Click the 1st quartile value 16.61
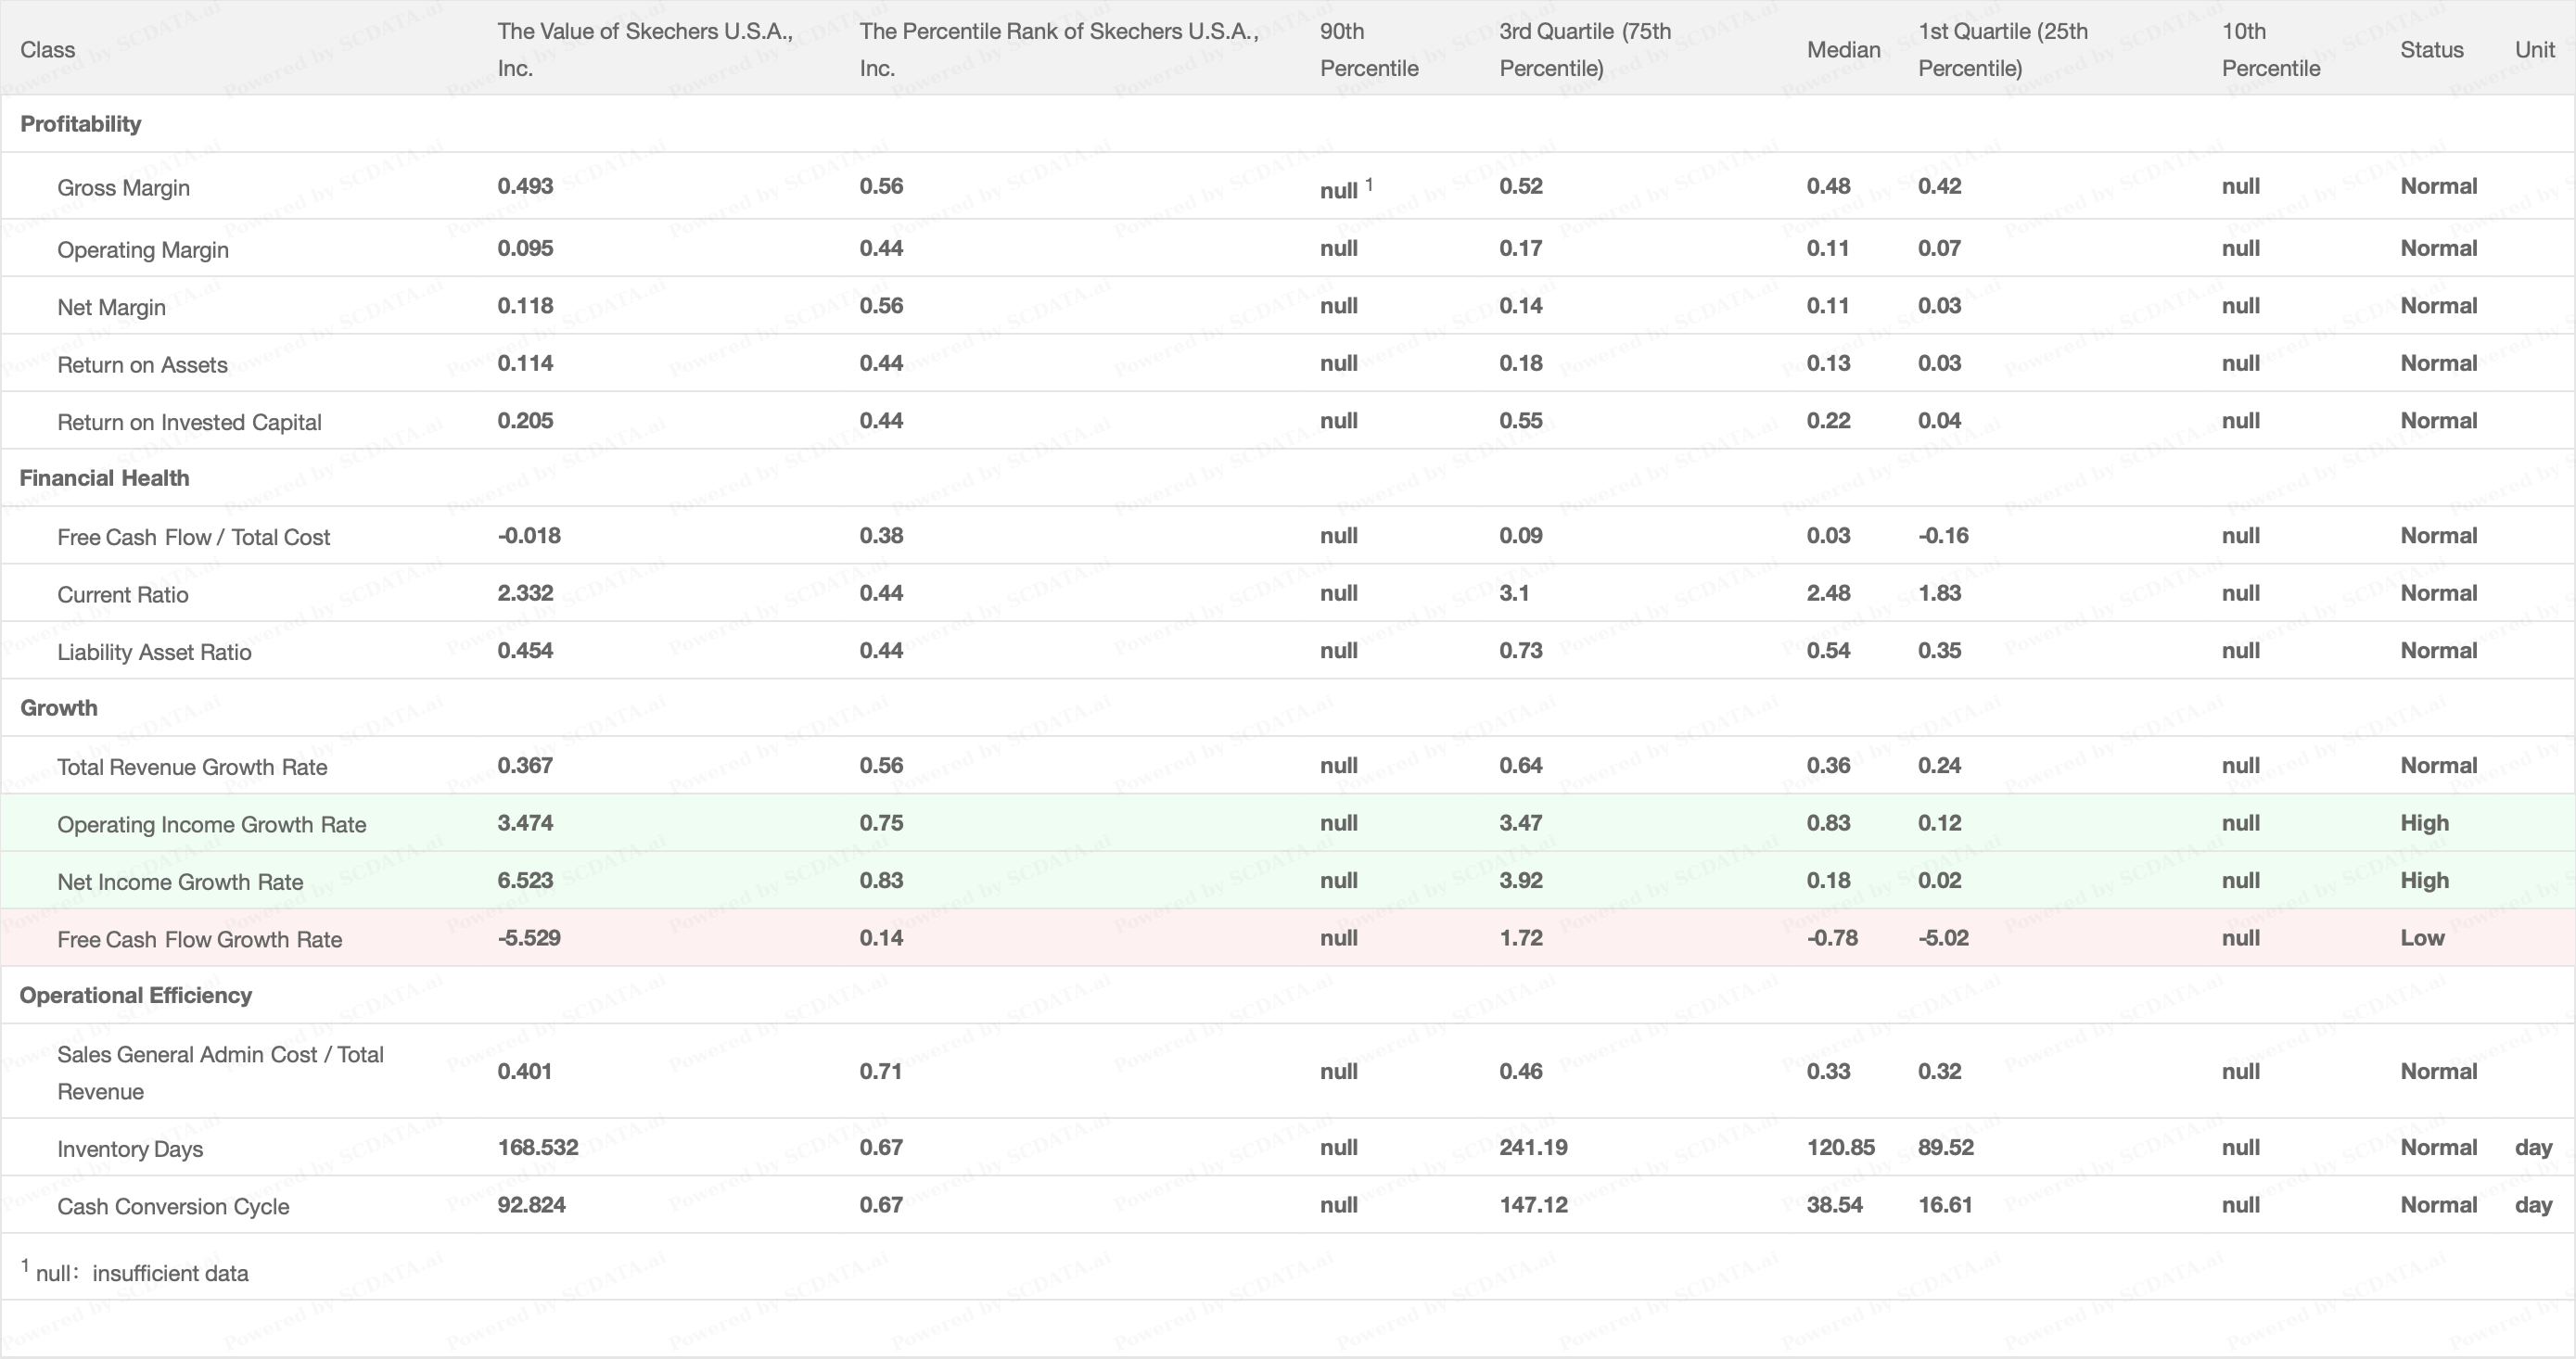 pos(1945,1204)
